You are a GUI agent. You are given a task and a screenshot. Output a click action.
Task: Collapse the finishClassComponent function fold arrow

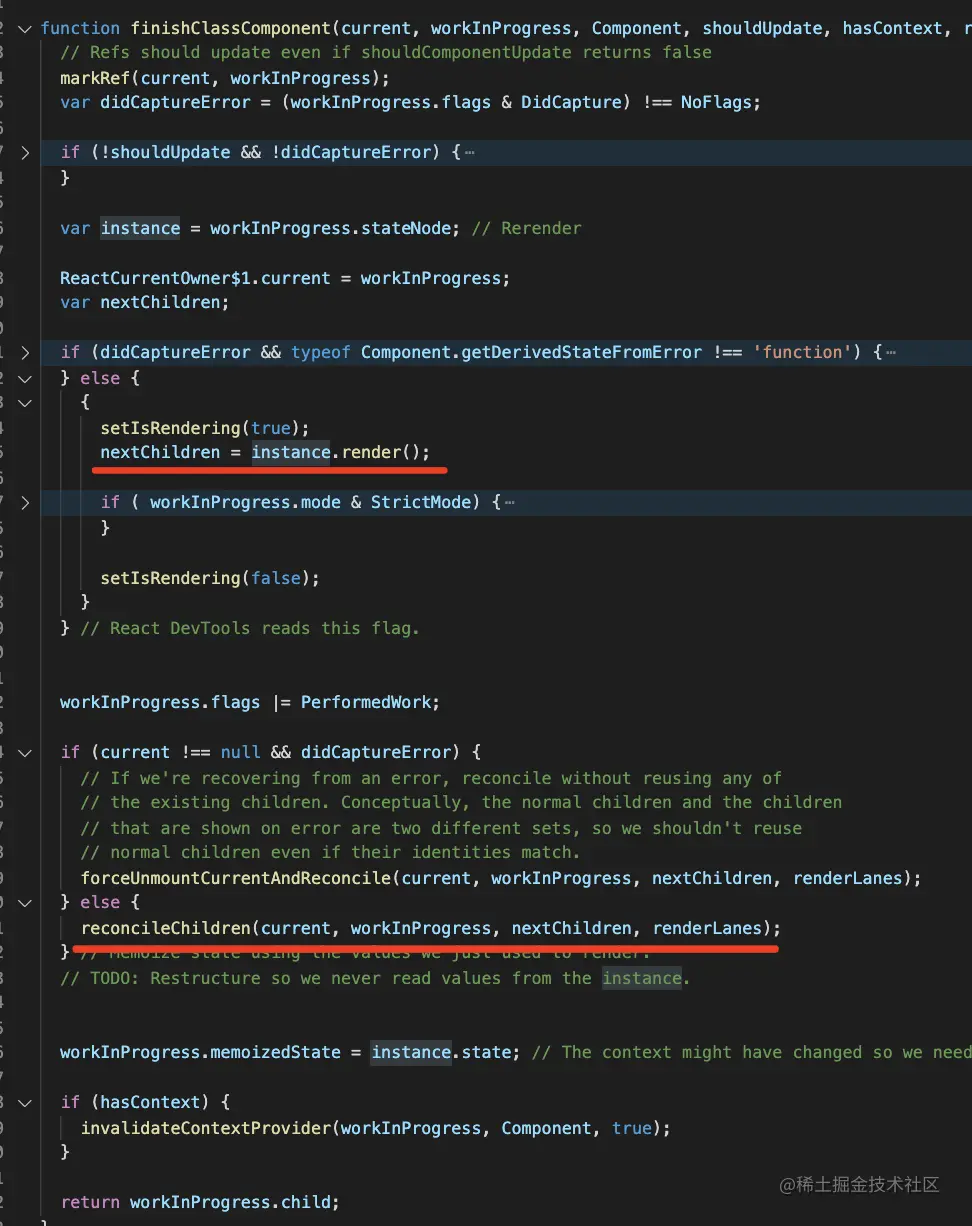coord(25,28)
